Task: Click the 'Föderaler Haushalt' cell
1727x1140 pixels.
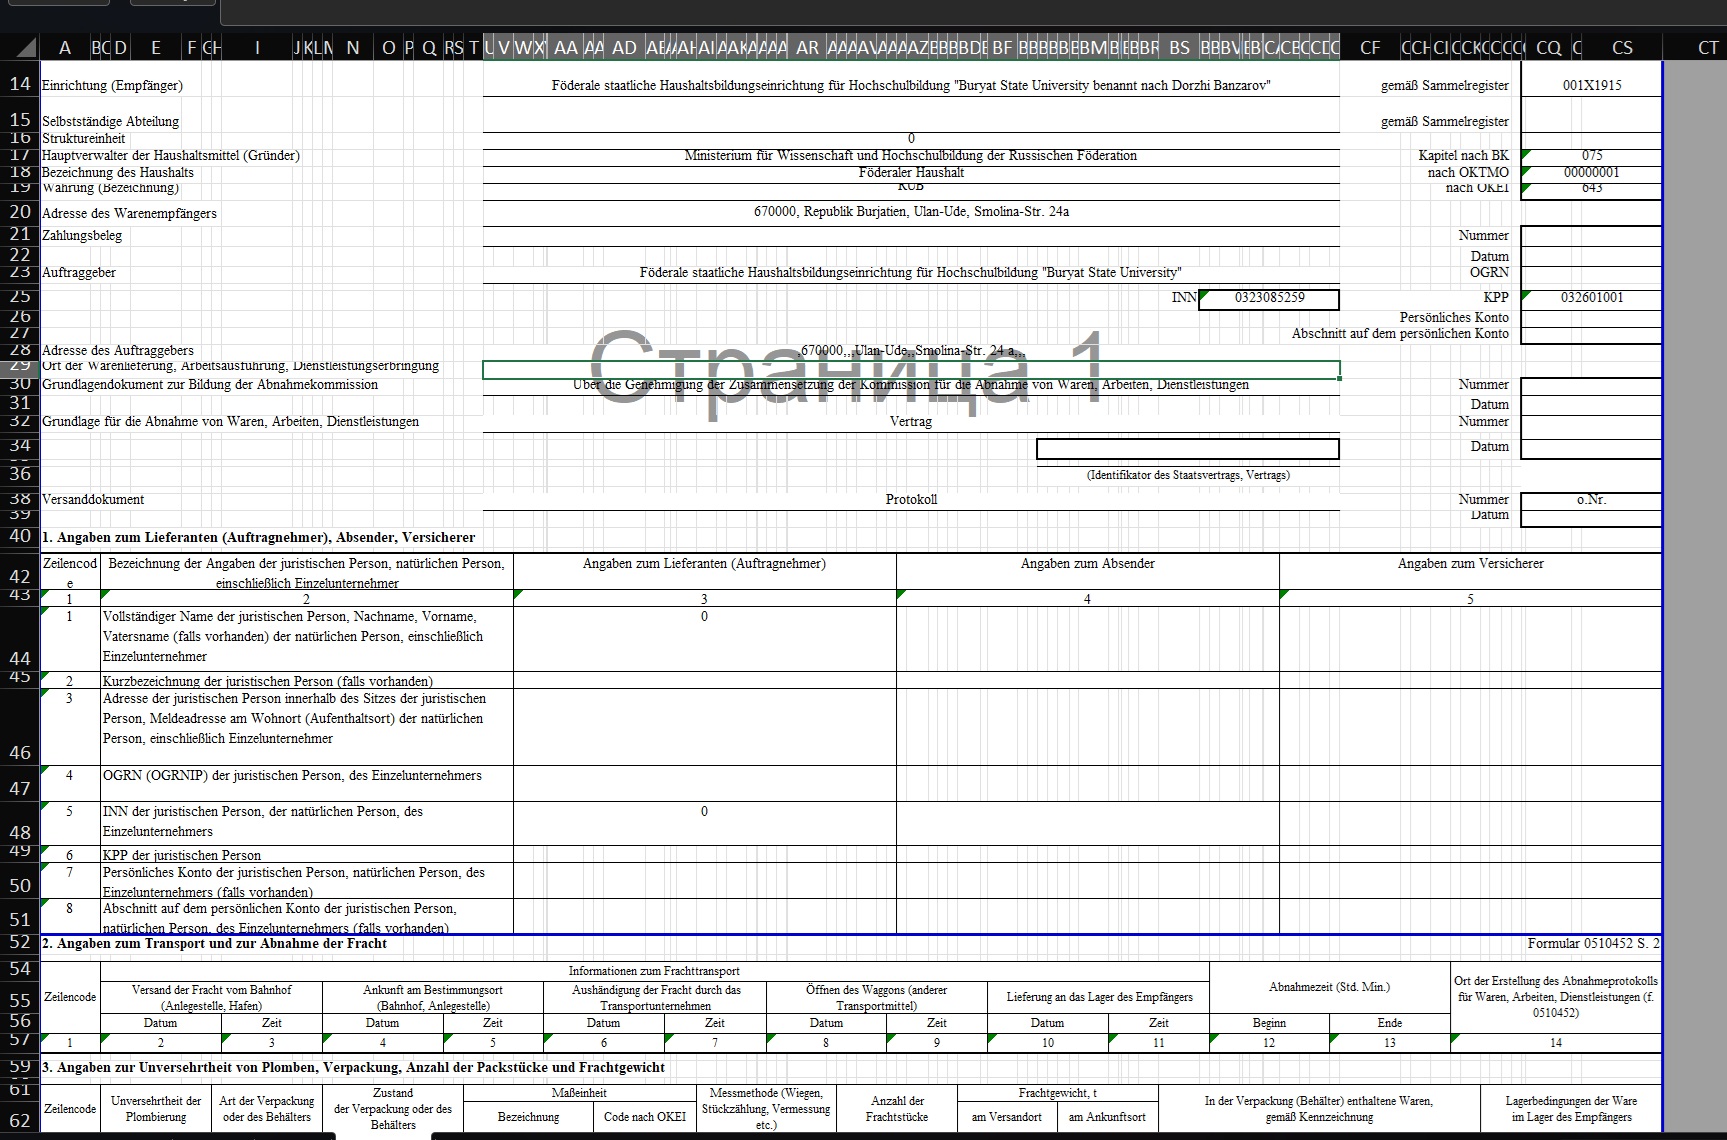Action: pyautogui.click(x=911, y=172)
